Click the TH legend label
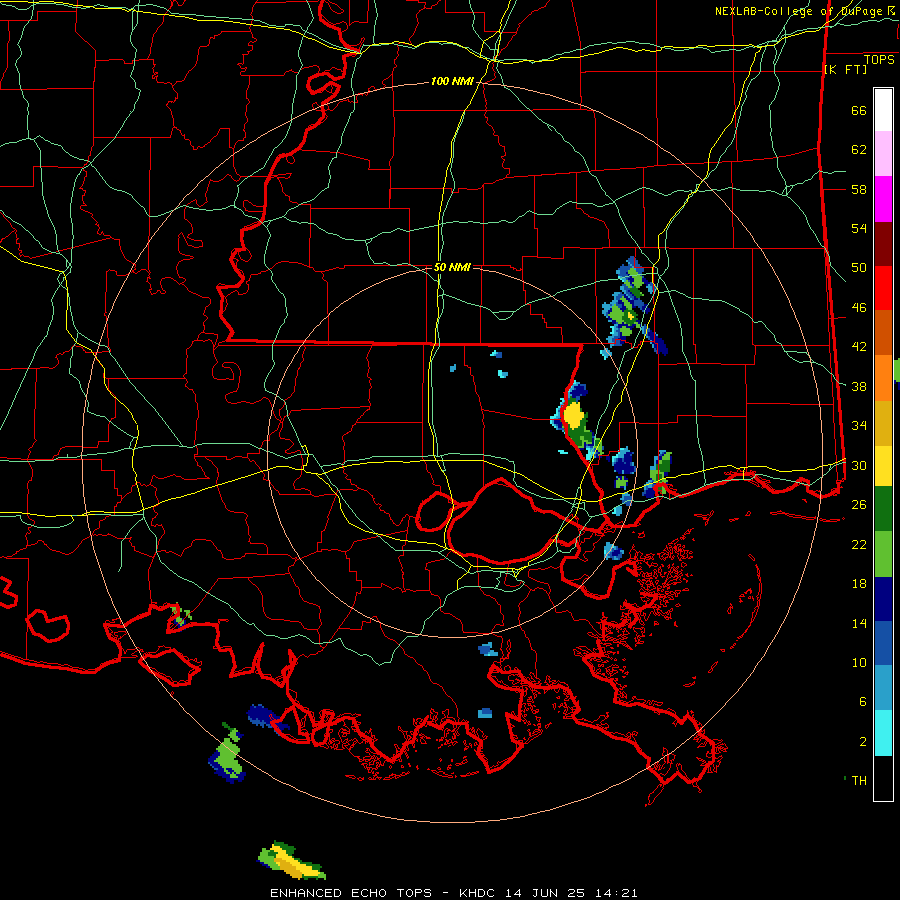This screenshot has height=900, width=900. [859, 780]
